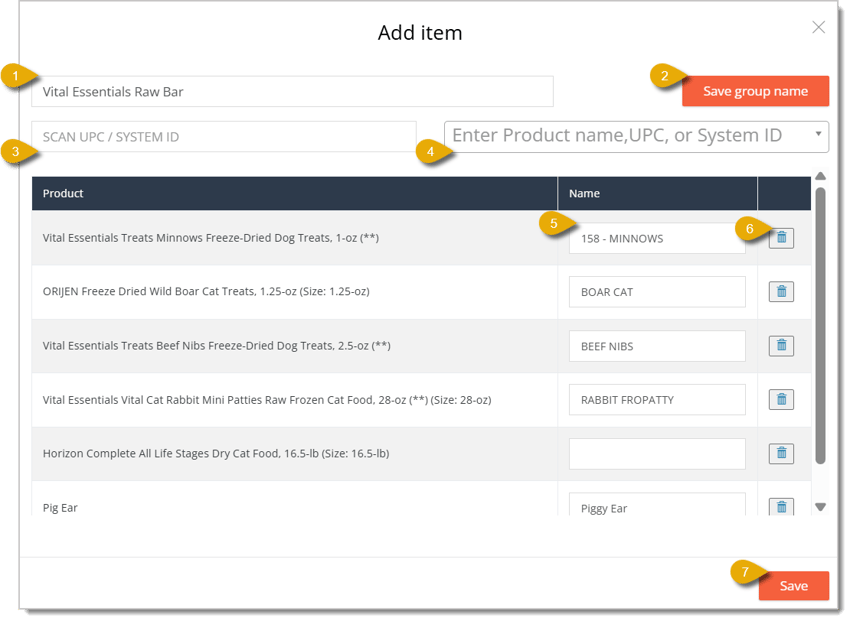Remove the Beef Nibs Dog Treats row
The height and width of the screenshot is (621, 850).
pyautogui.click(x=781, y=346)
